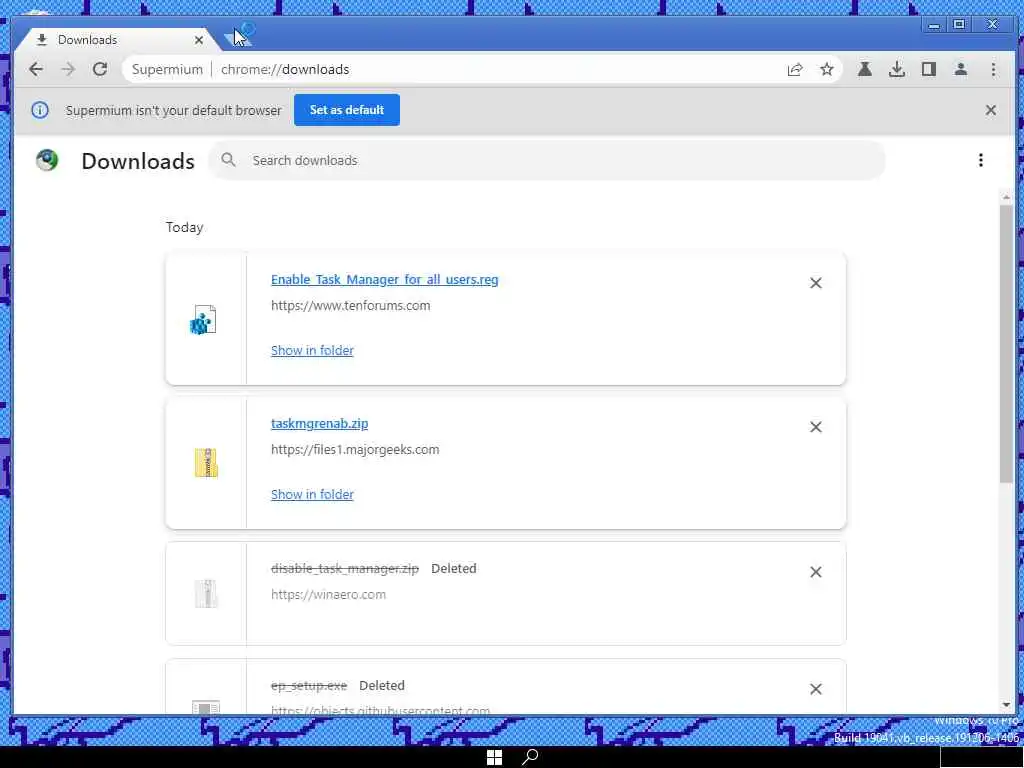Click the Supermium site chip in address bar
The width and height of the screenshot is (1024, 768).
coord(167,69)
